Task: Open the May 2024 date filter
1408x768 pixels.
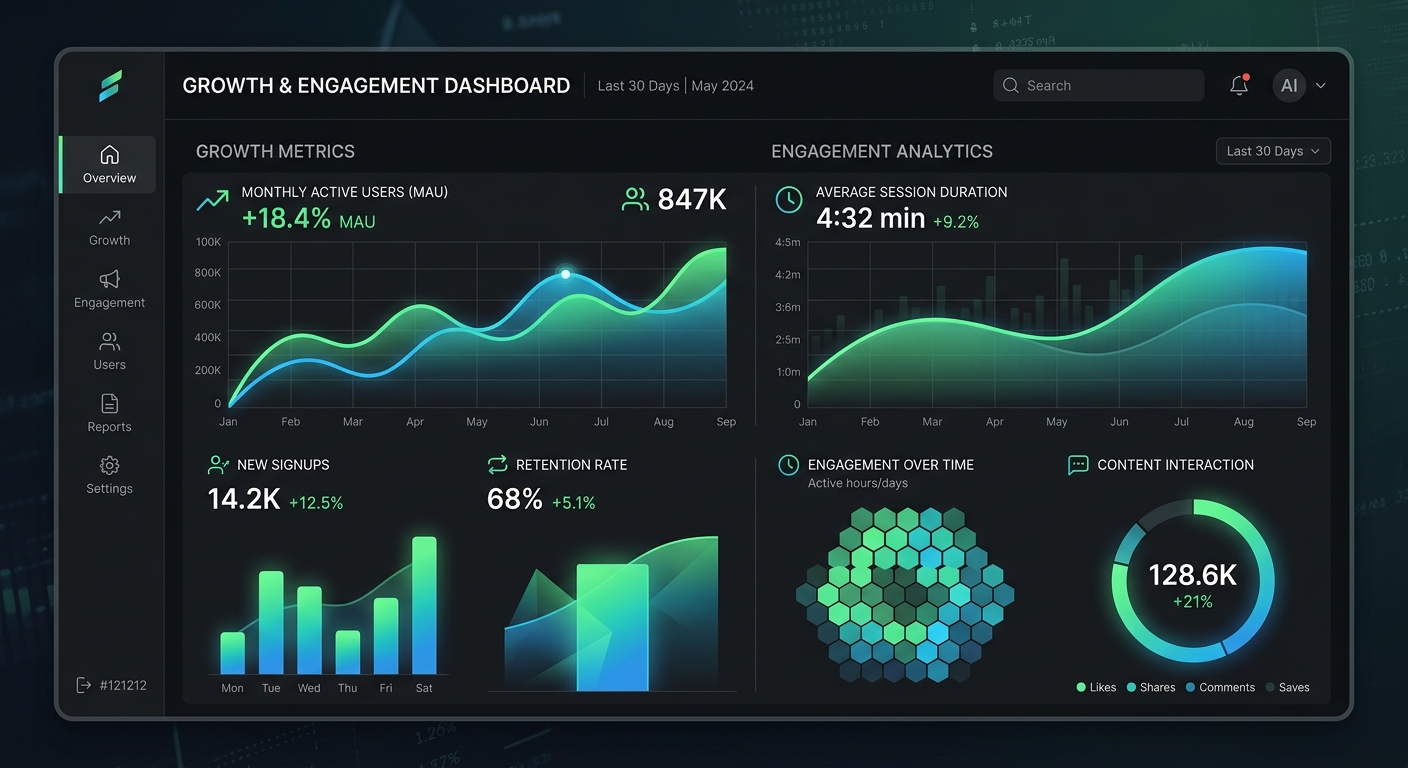Action: (x=722, y=85)
